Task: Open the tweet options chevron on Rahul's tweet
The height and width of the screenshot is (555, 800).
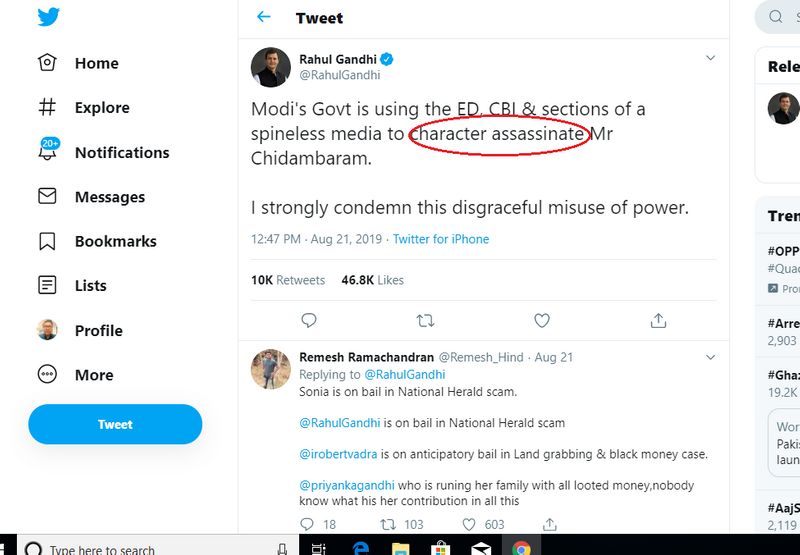Action: click(711, 58)
